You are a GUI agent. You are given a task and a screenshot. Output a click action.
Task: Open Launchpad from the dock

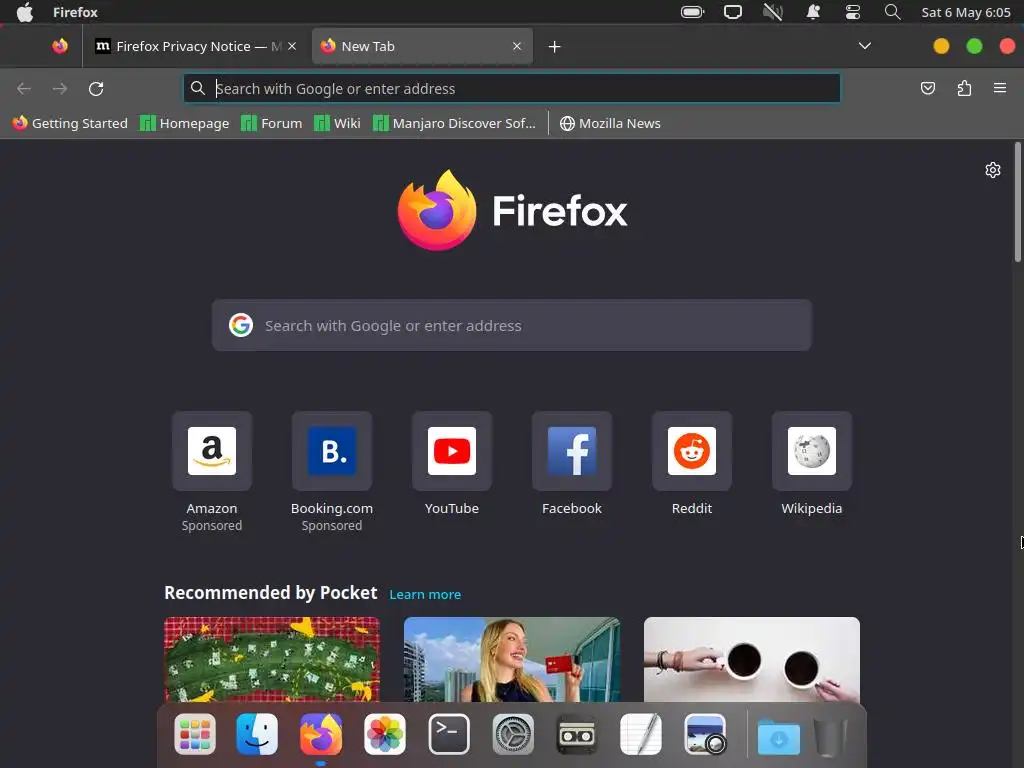pyautogui.click(x=195, y=734)
